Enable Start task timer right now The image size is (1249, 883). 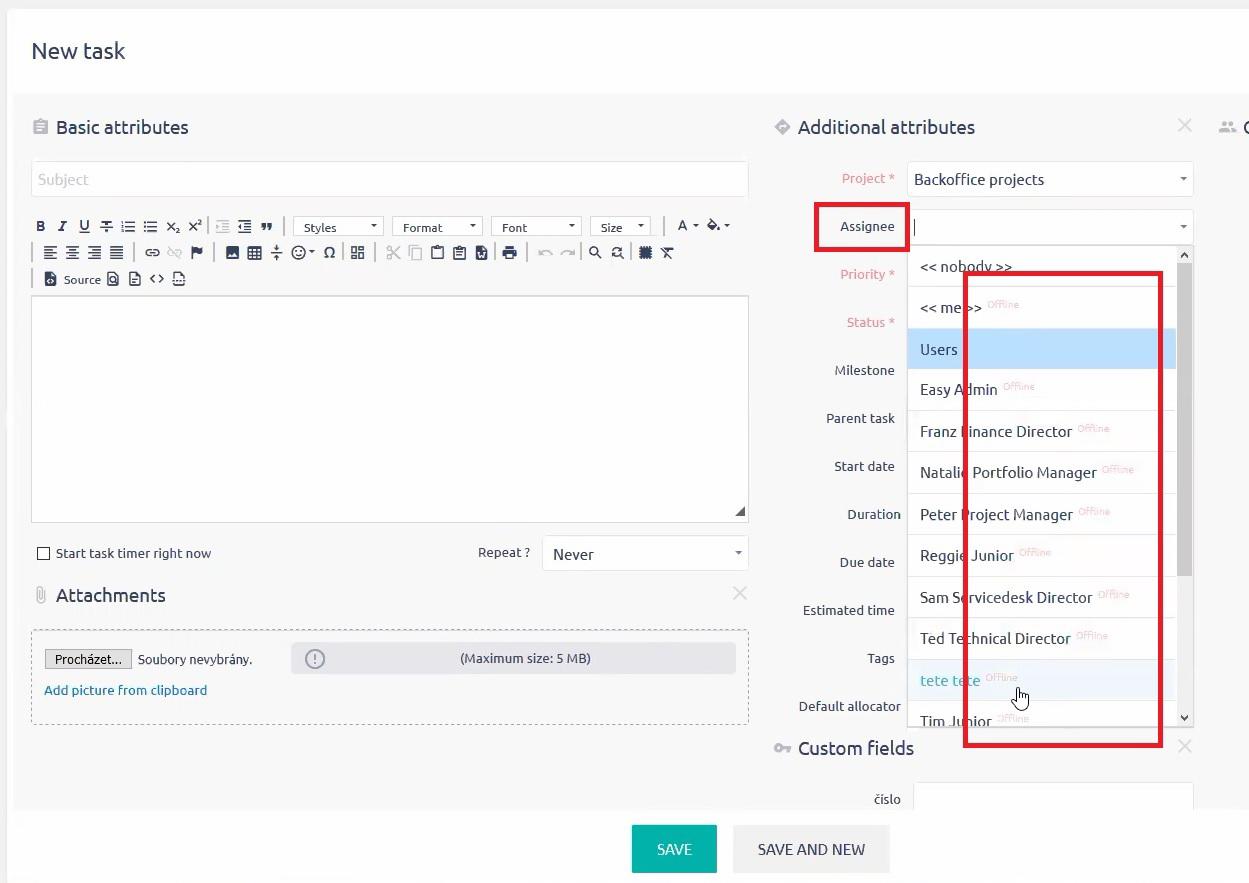tap(43, 553)
